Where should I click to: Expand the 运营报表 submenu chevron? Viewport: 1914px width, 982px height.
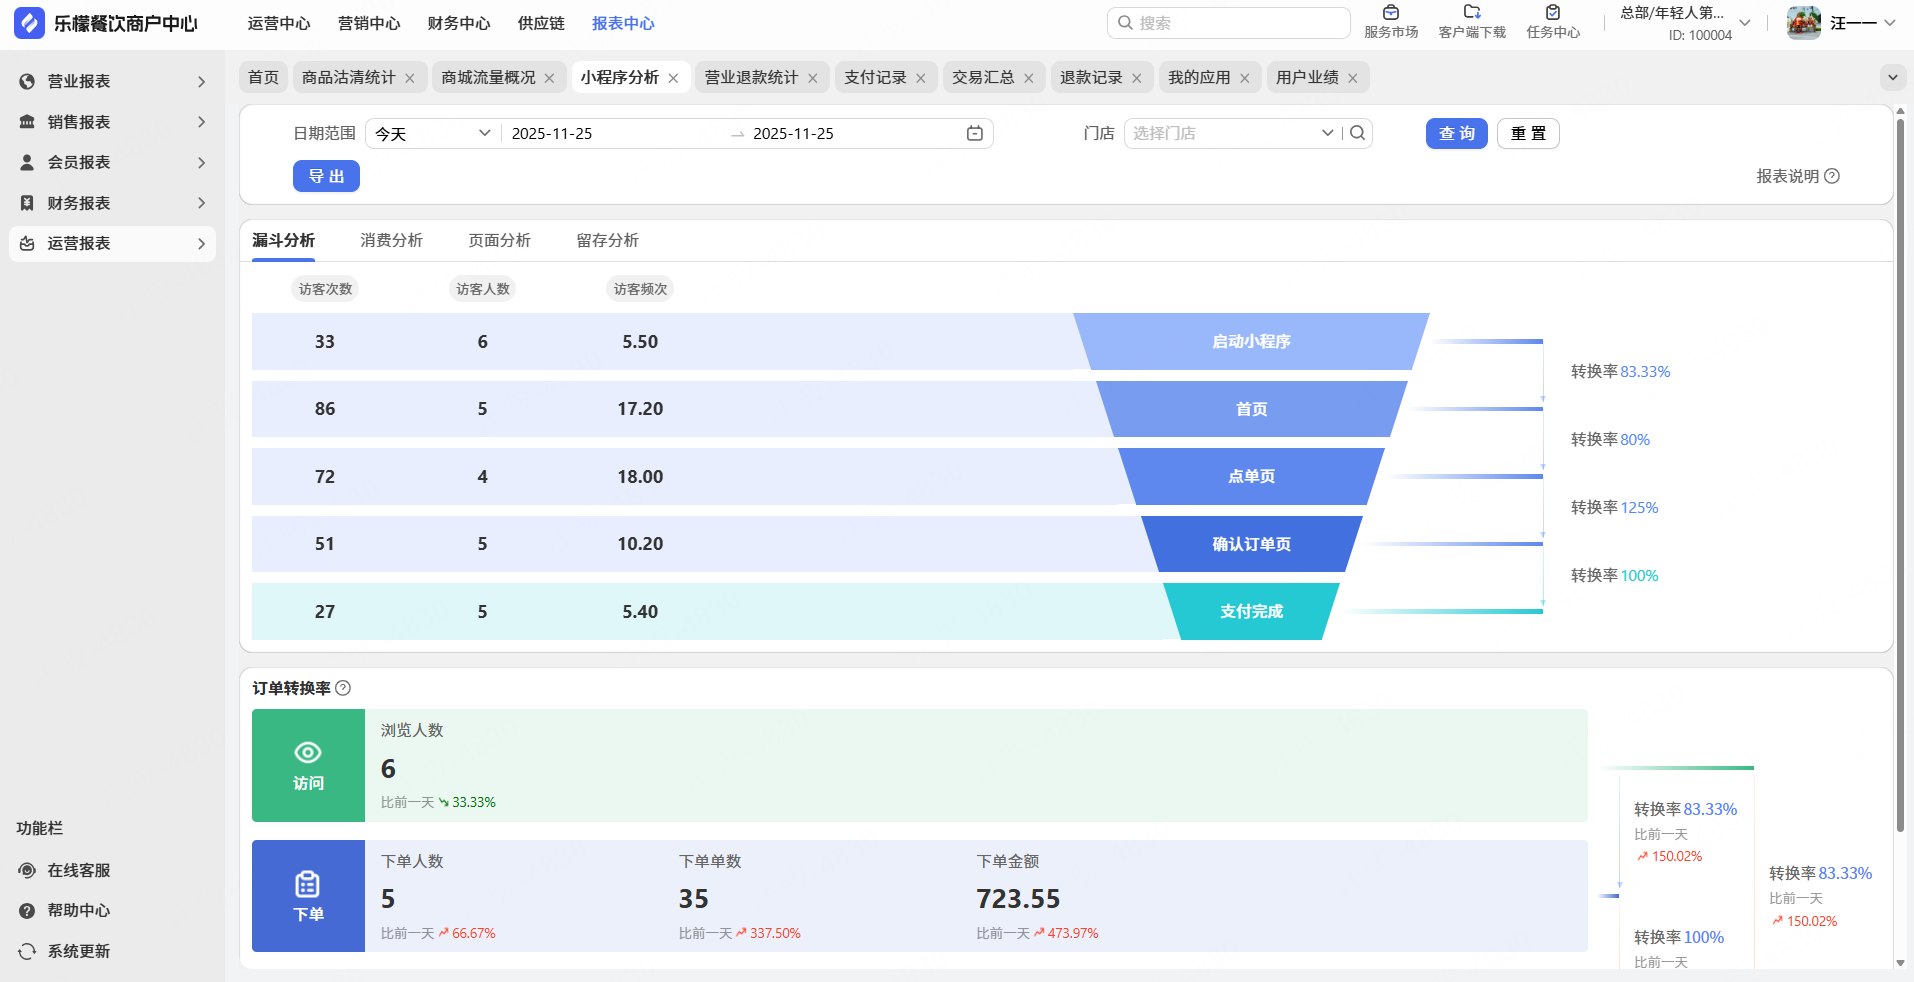tap(202, 243)
